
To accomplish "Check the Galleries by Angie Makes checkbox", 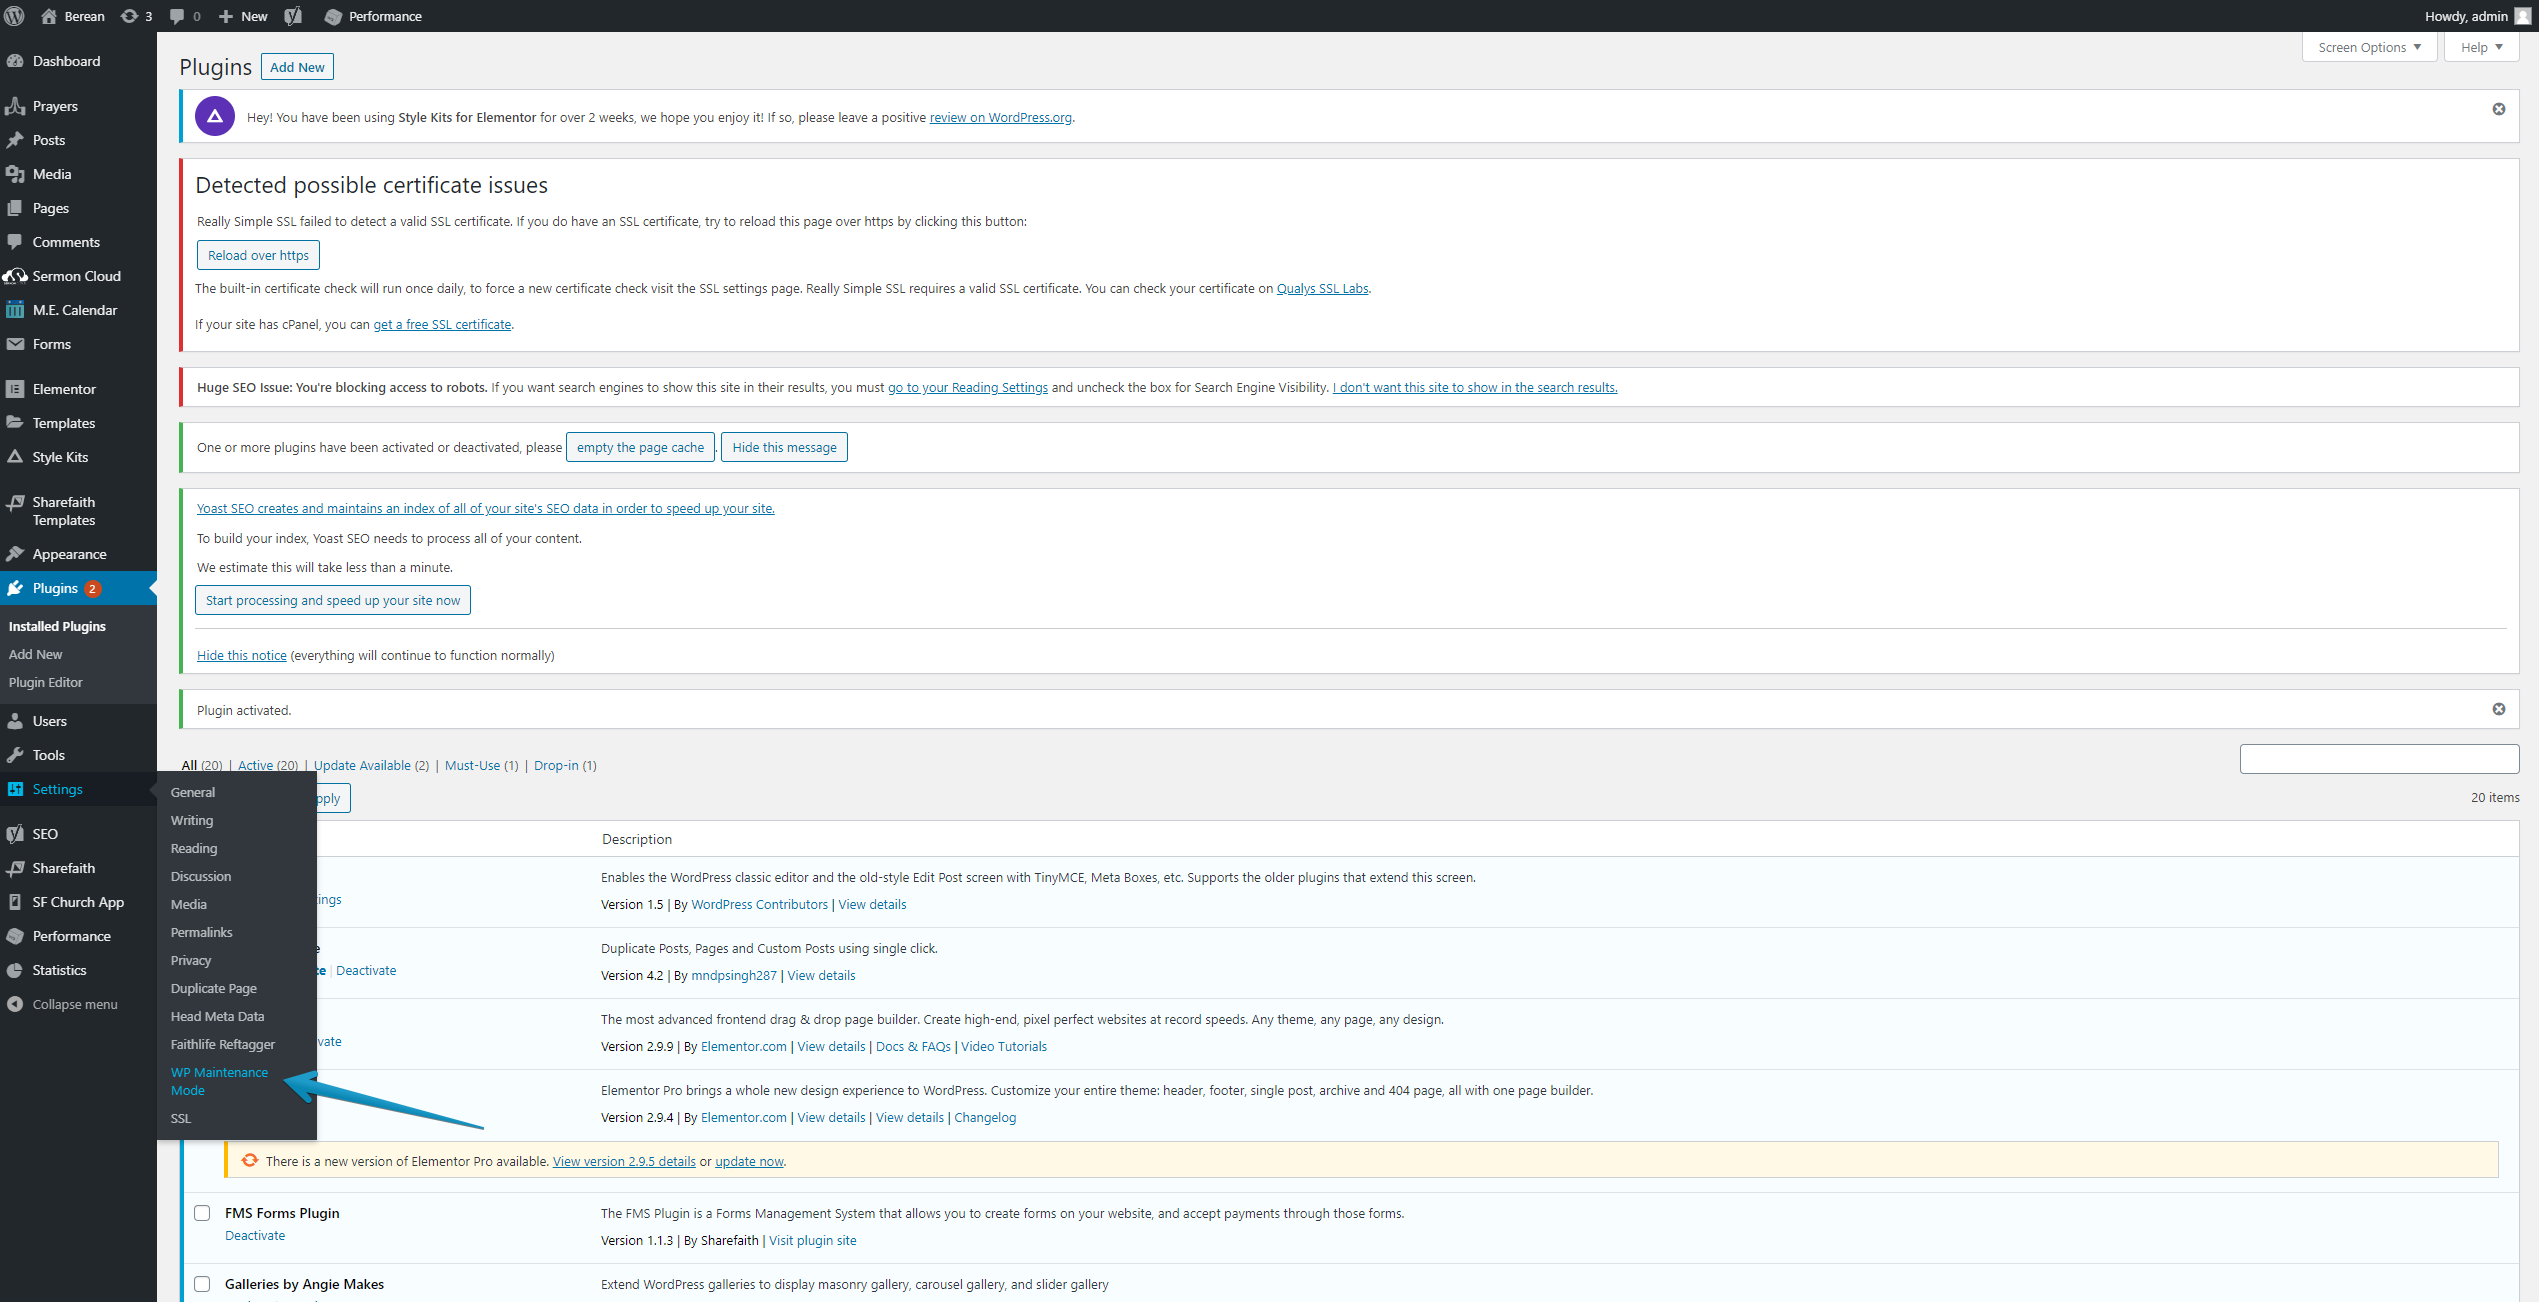I will [x=202, y=1284].
